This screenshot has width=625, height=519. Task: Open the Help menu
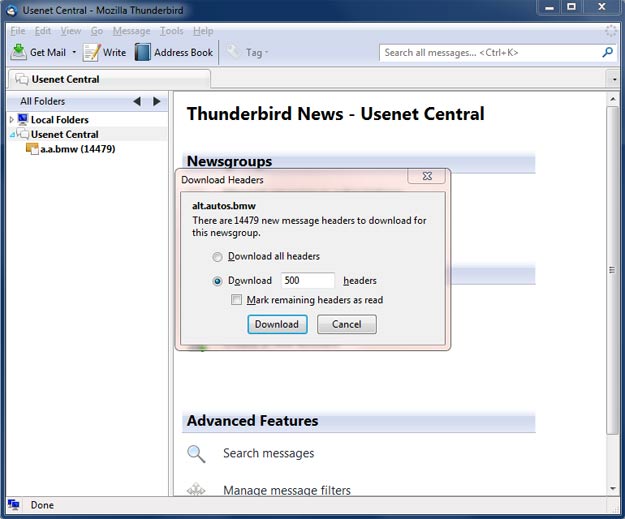tap(203, 31)
